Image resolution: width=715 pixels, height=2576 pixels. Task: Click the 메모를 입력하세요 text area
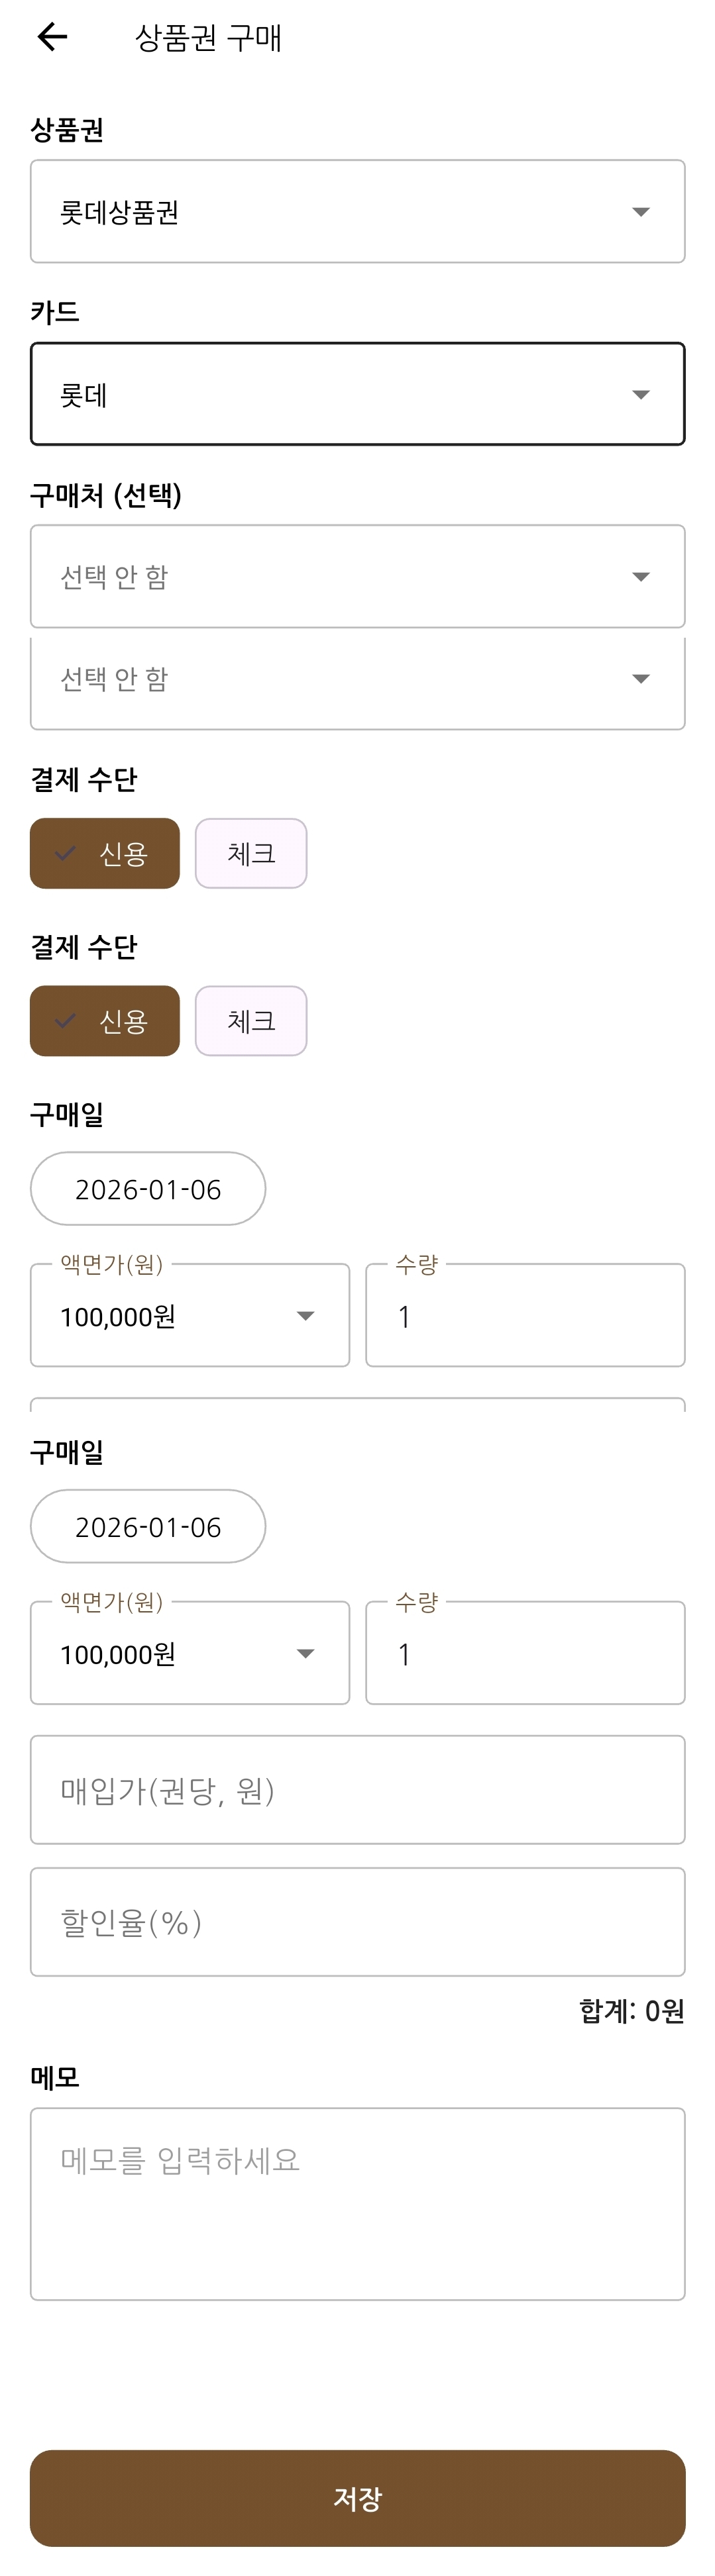pos(357,2204)
